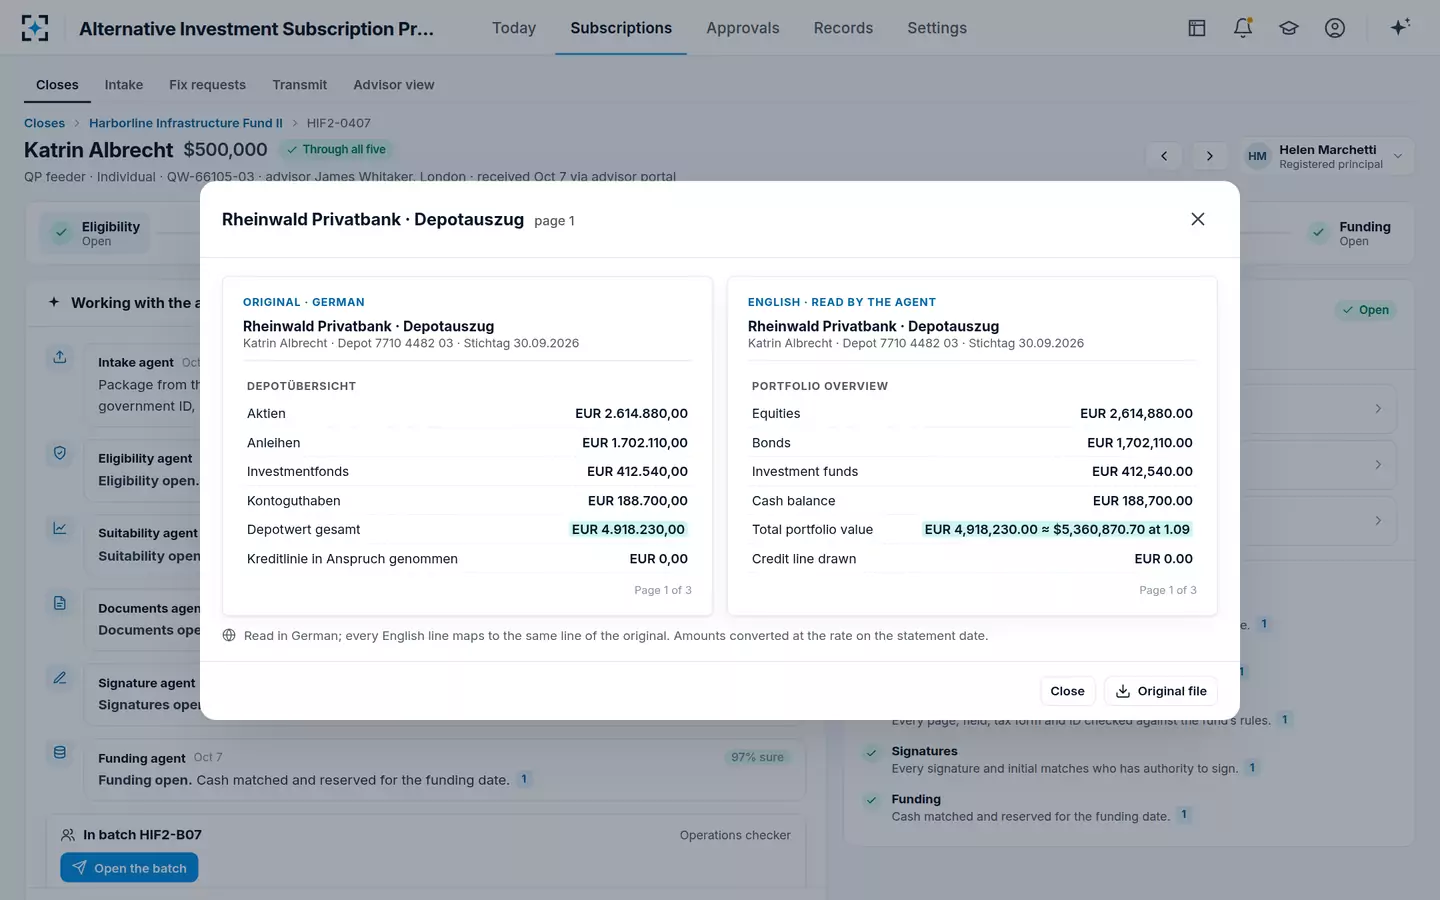Viewport: 1440px width, 900px height.
Task: Select the Fix requests sub-tab
Action: 207,85
